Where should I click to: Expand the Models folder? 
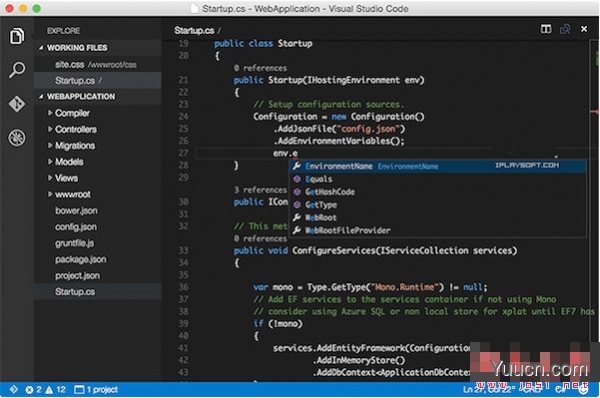(x=50, y=161)
